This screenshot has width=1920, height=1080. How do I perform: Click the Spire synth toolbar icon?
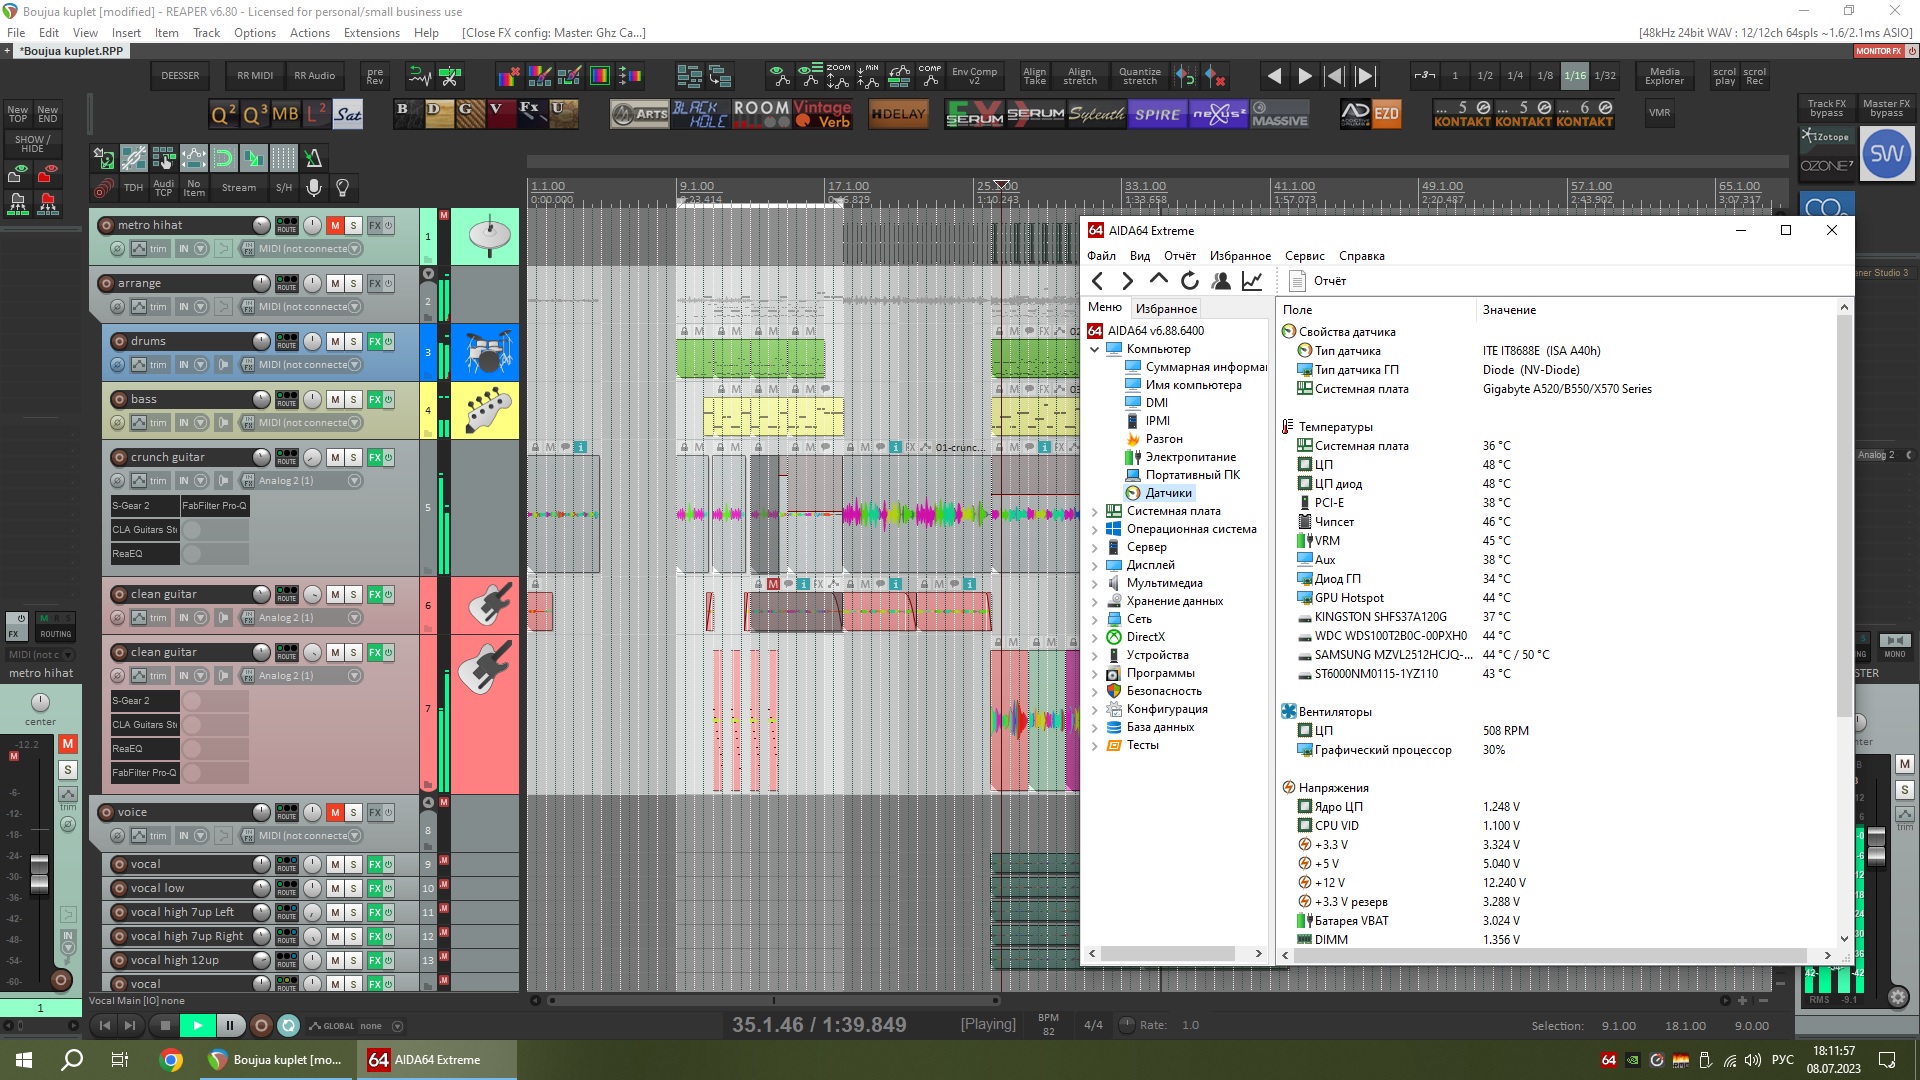(1157, 114)
